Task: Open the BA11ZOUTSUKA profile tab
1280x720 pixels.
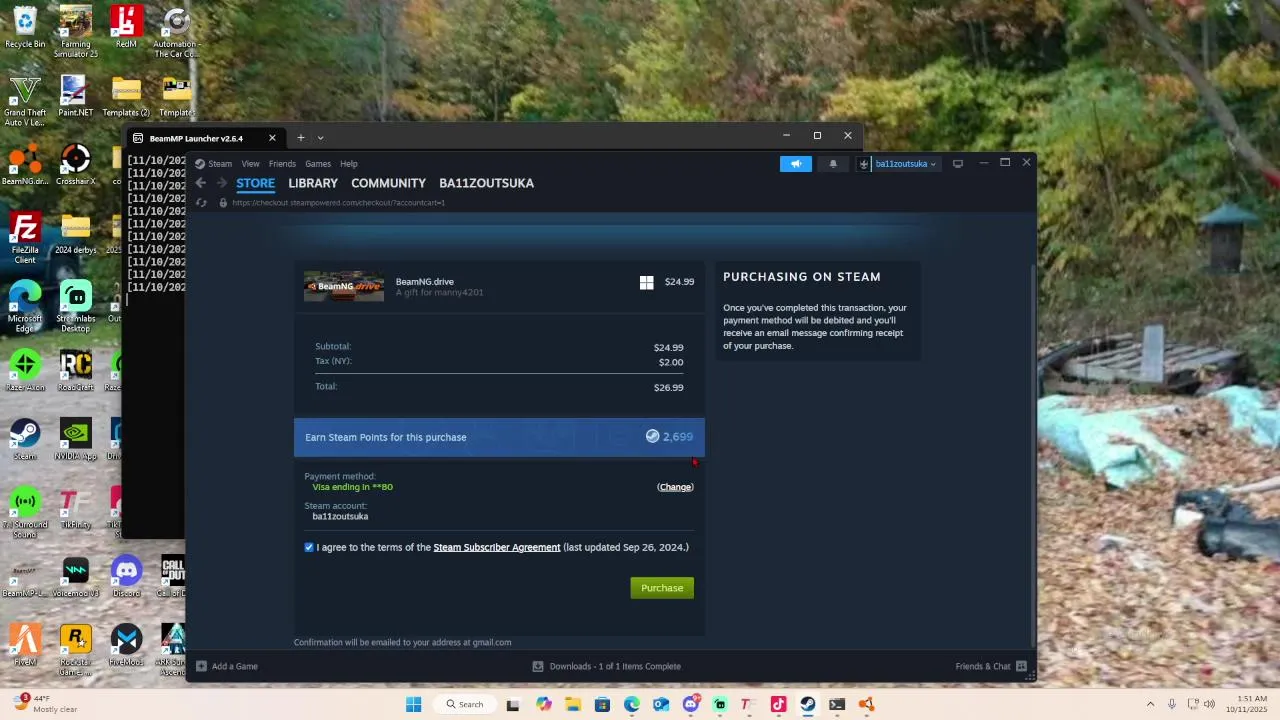Action: (486, 183)
